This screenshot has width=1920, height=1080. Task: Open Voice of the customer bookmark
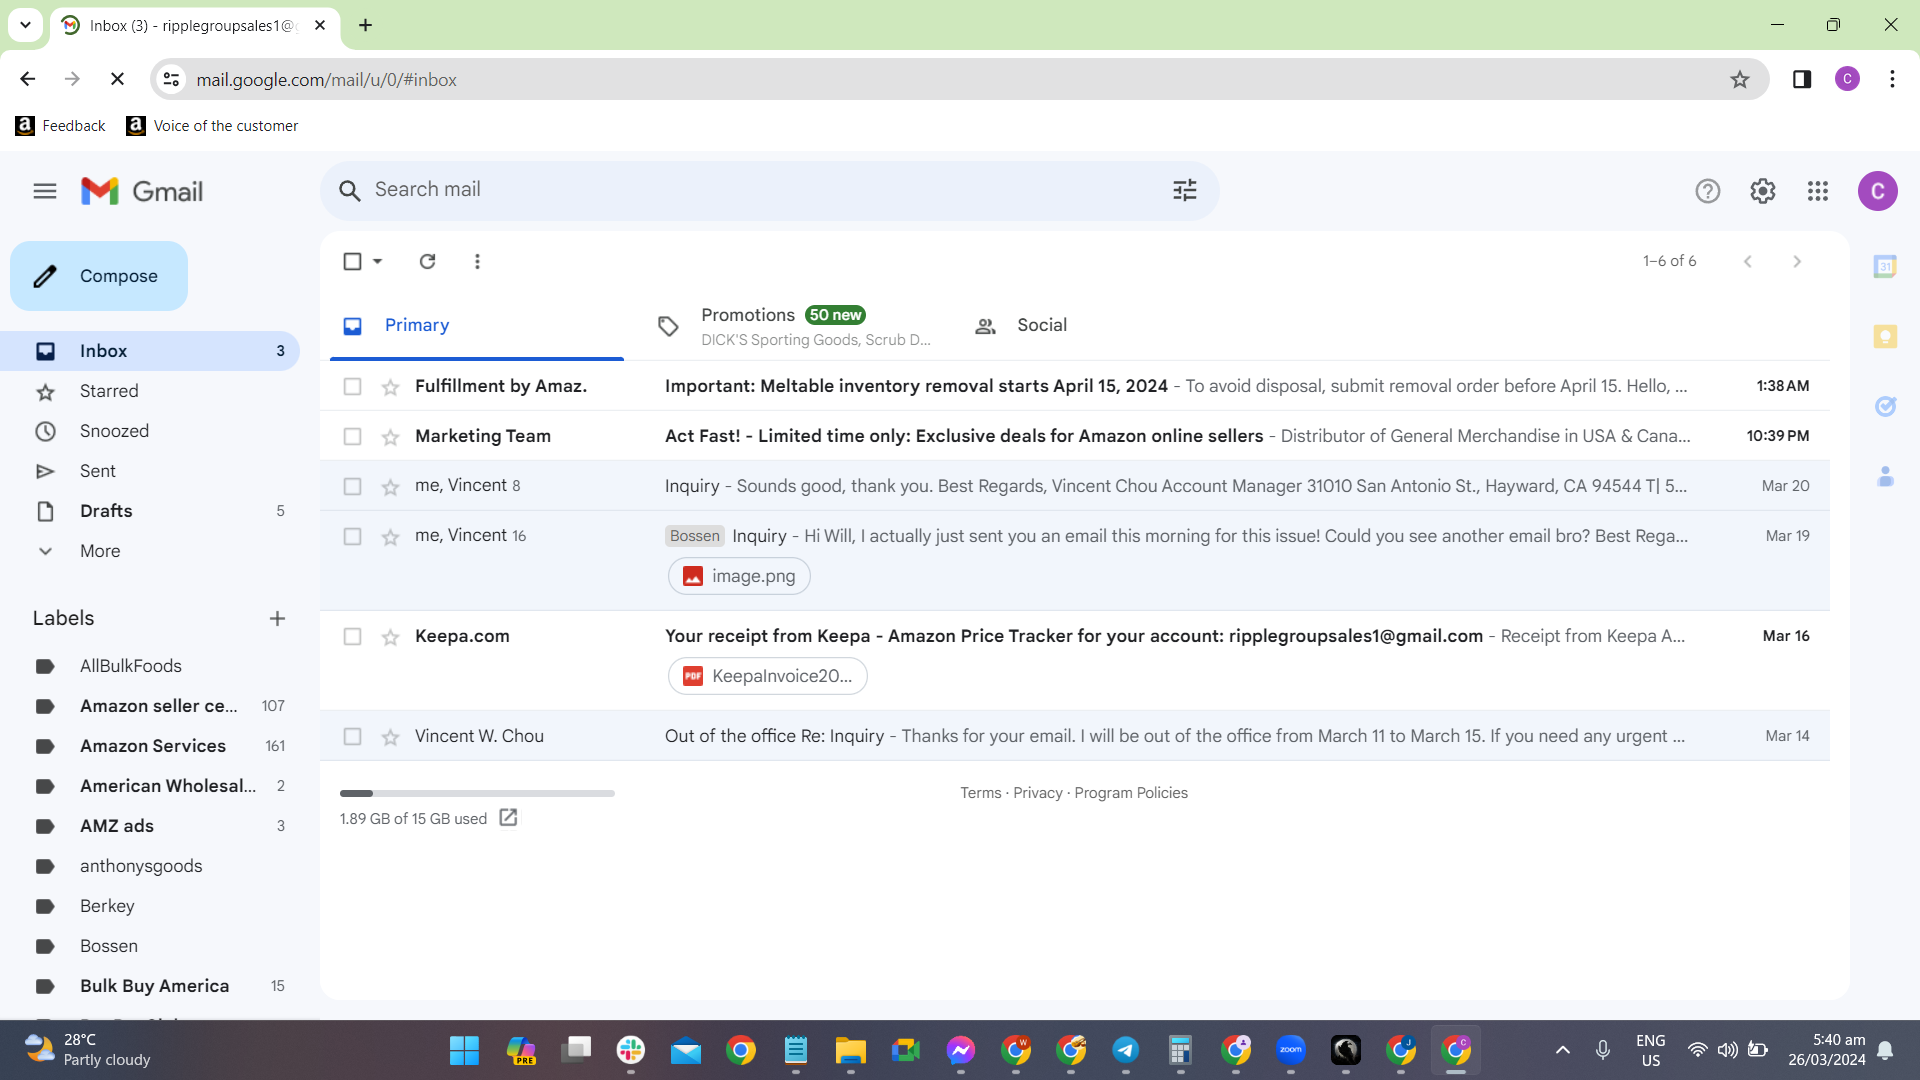point(213,126)
